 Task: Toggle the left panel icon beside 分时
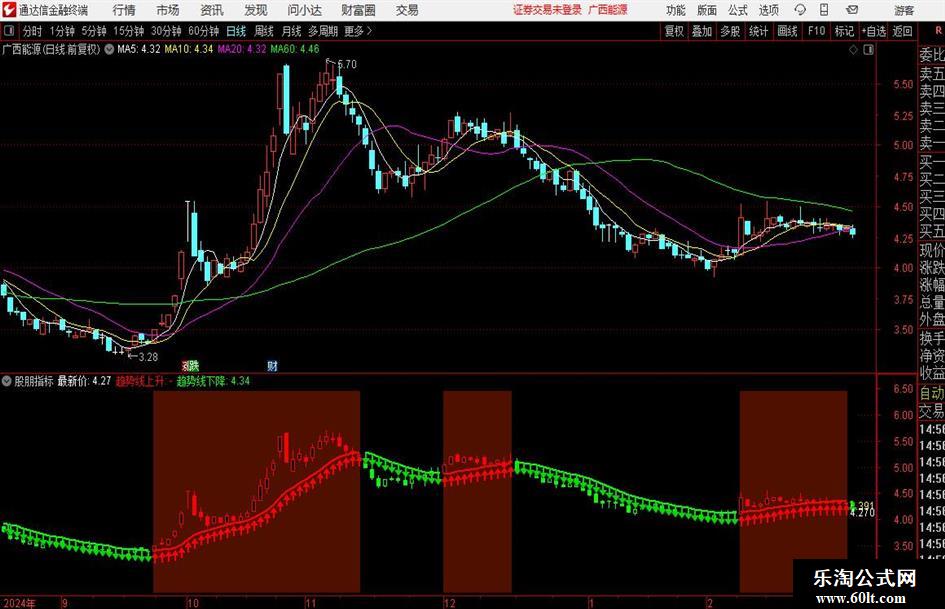tap(9, 31)
